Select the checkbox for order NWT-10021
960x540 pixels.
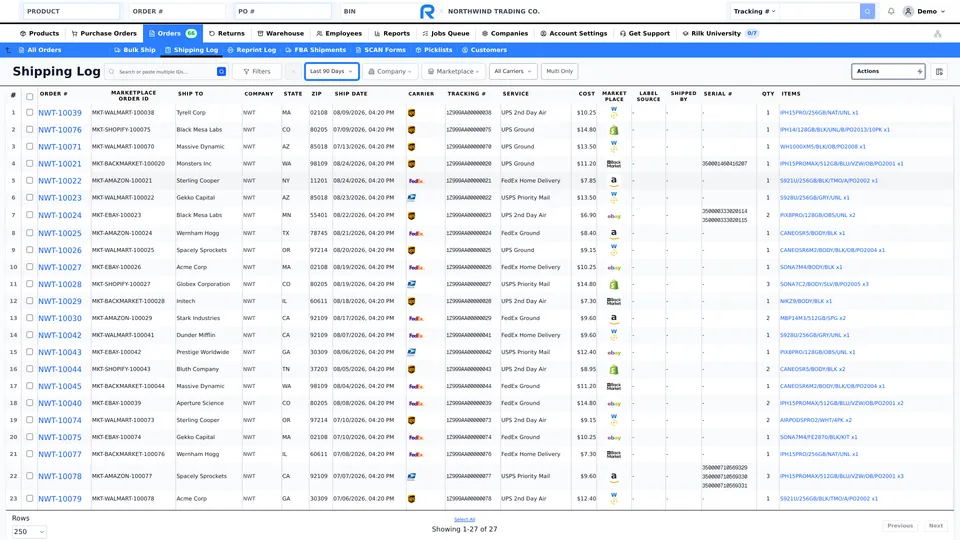(29, 163)
